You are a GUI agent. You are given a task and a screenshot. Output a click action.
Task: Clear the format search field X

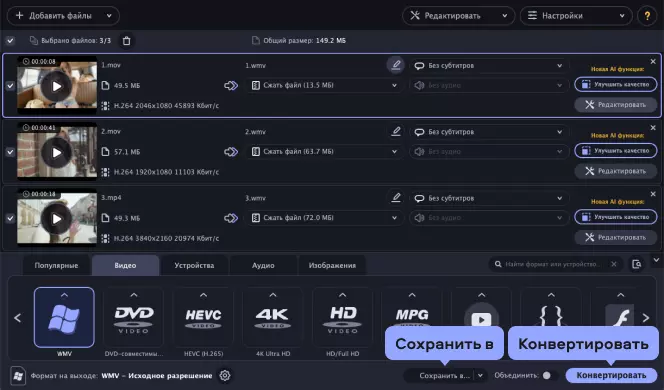pos(614,264)
